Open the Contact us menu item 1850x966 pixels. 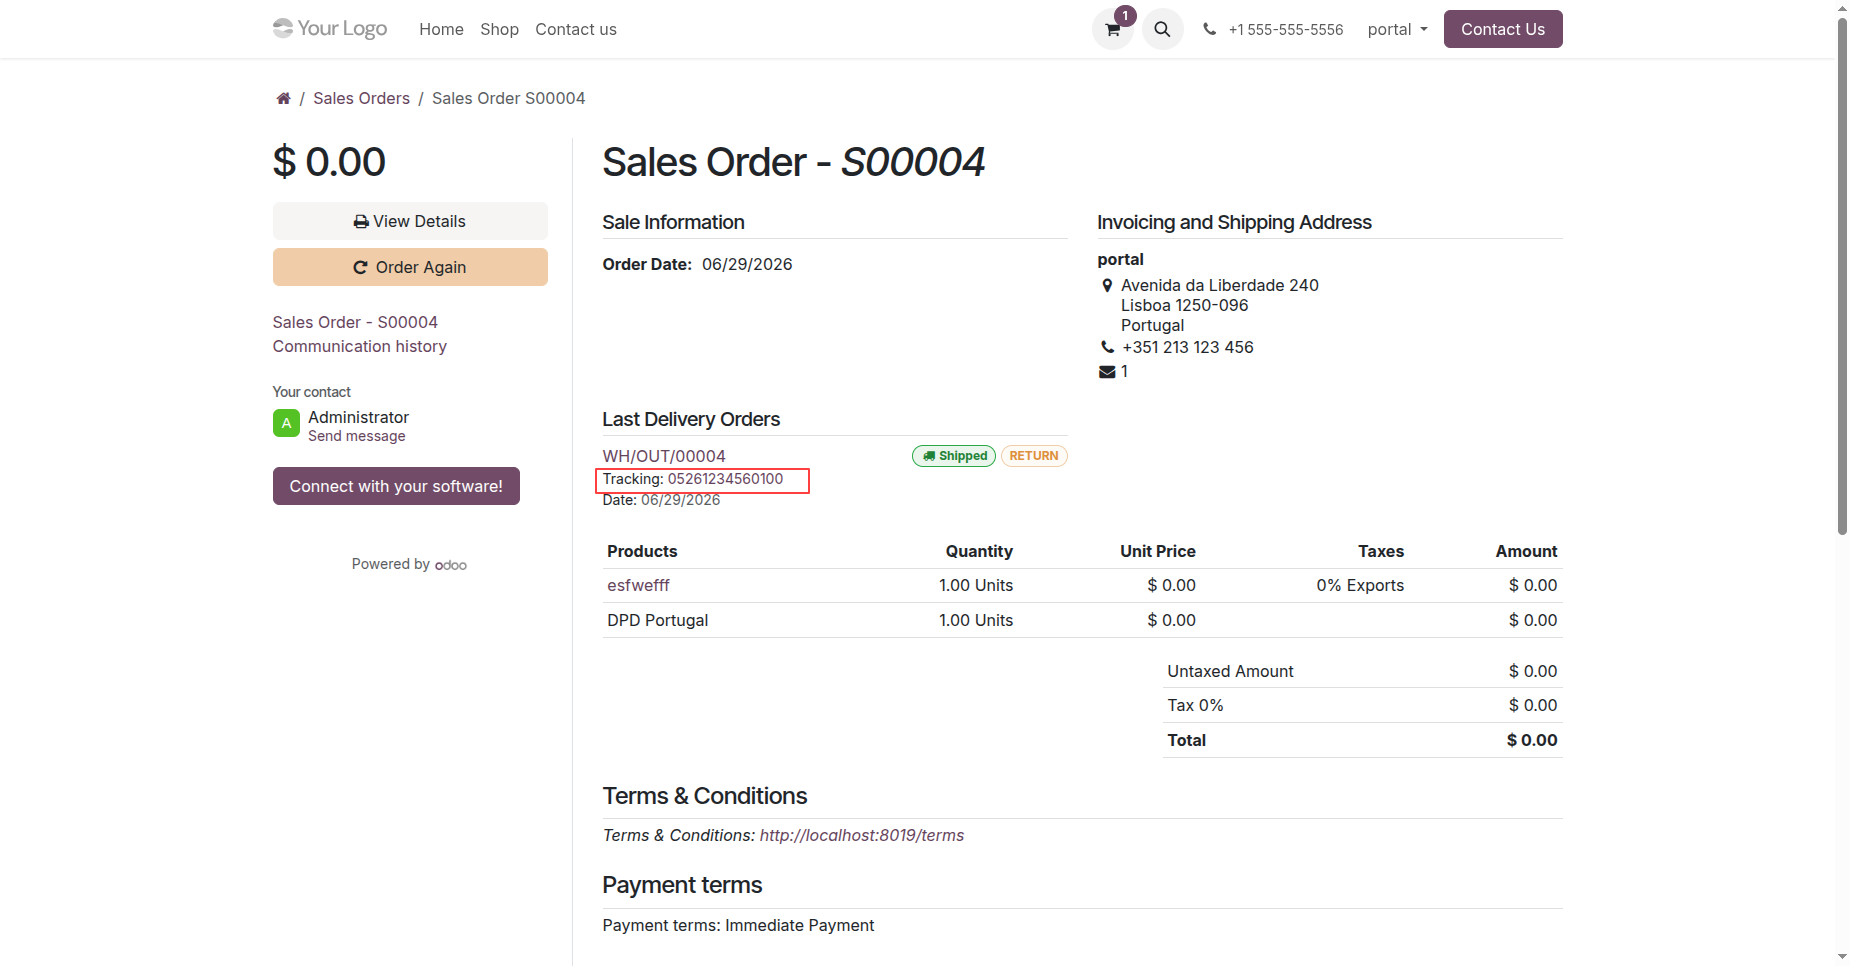click(x=575, y=29)
